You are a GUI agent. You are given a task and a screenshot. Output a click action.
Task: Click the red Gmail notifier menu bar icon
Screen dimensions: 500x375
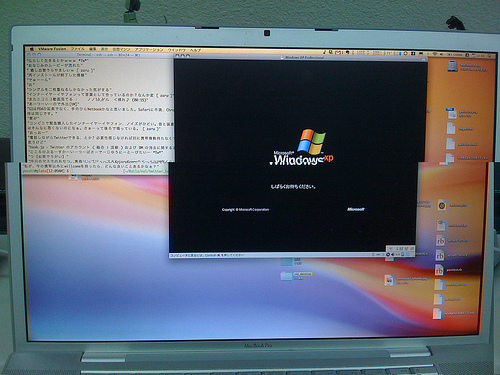point(338,53)
